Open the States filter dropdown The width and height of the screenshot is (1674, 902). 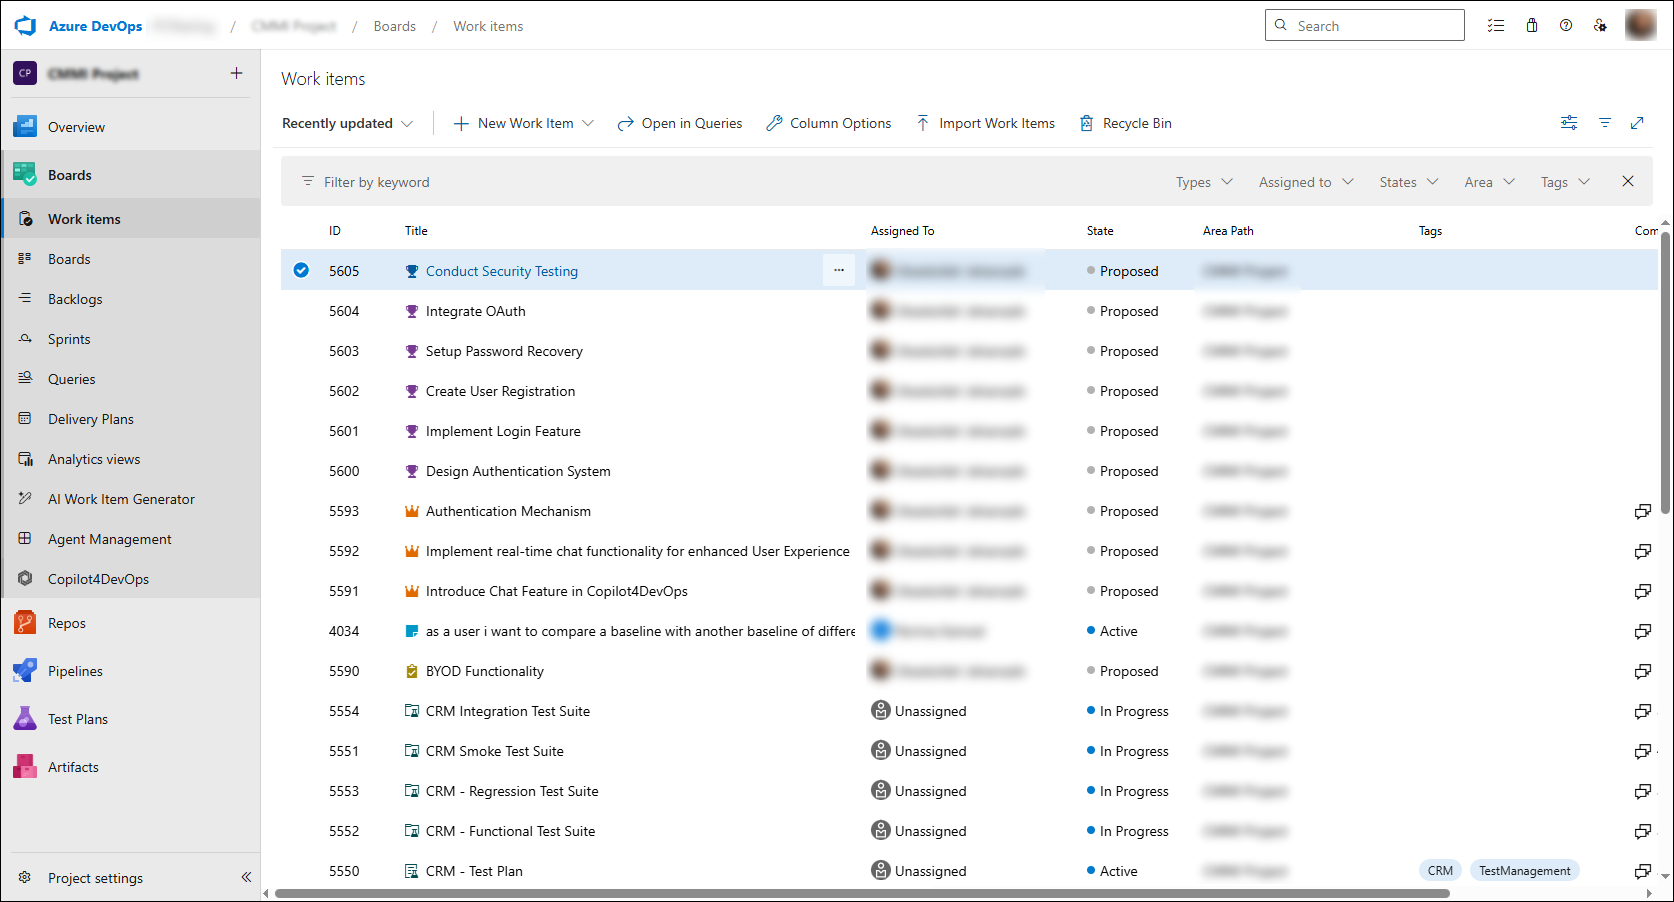(1408, 182)
